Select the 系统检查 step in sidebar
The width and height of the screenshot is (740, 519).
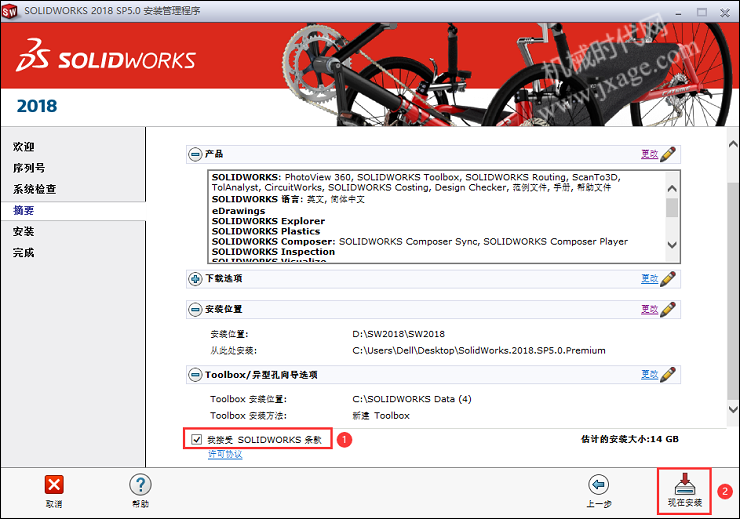(34, 189)
